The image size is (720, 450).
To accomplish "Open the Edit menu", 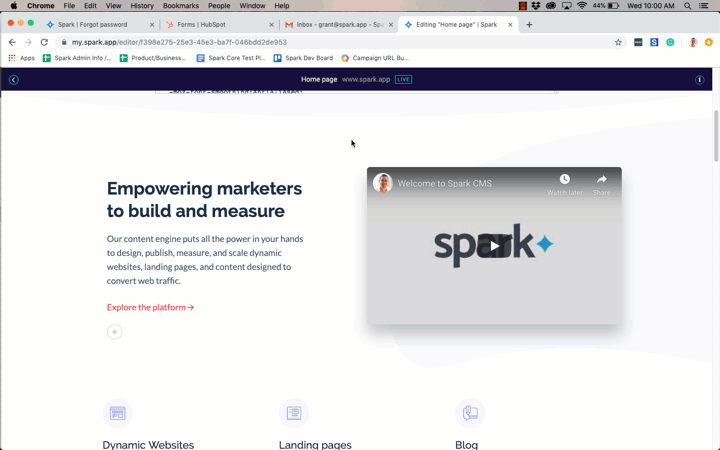I will coord(90,6).
